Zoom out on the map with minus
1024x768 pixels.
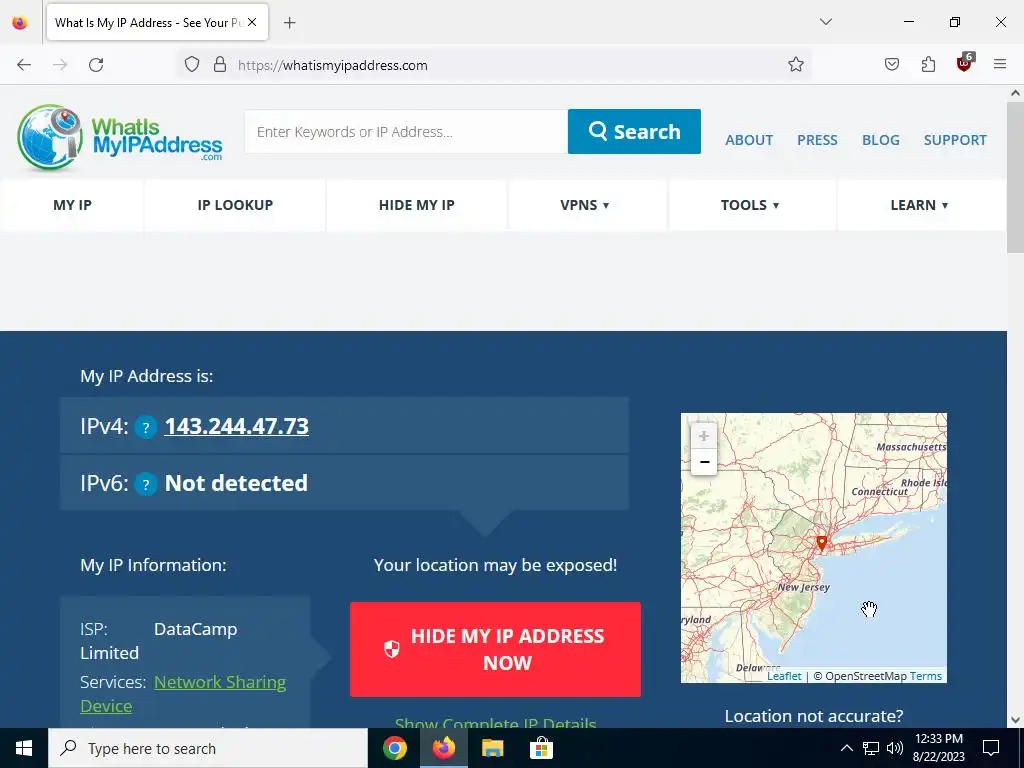(x=703, y=462)
